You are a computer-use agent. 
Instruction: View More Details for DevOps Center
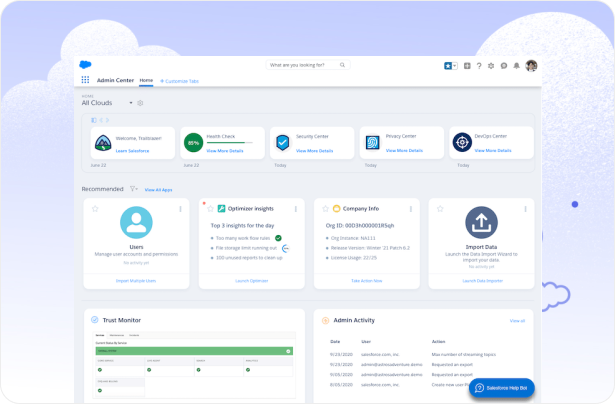493,150
